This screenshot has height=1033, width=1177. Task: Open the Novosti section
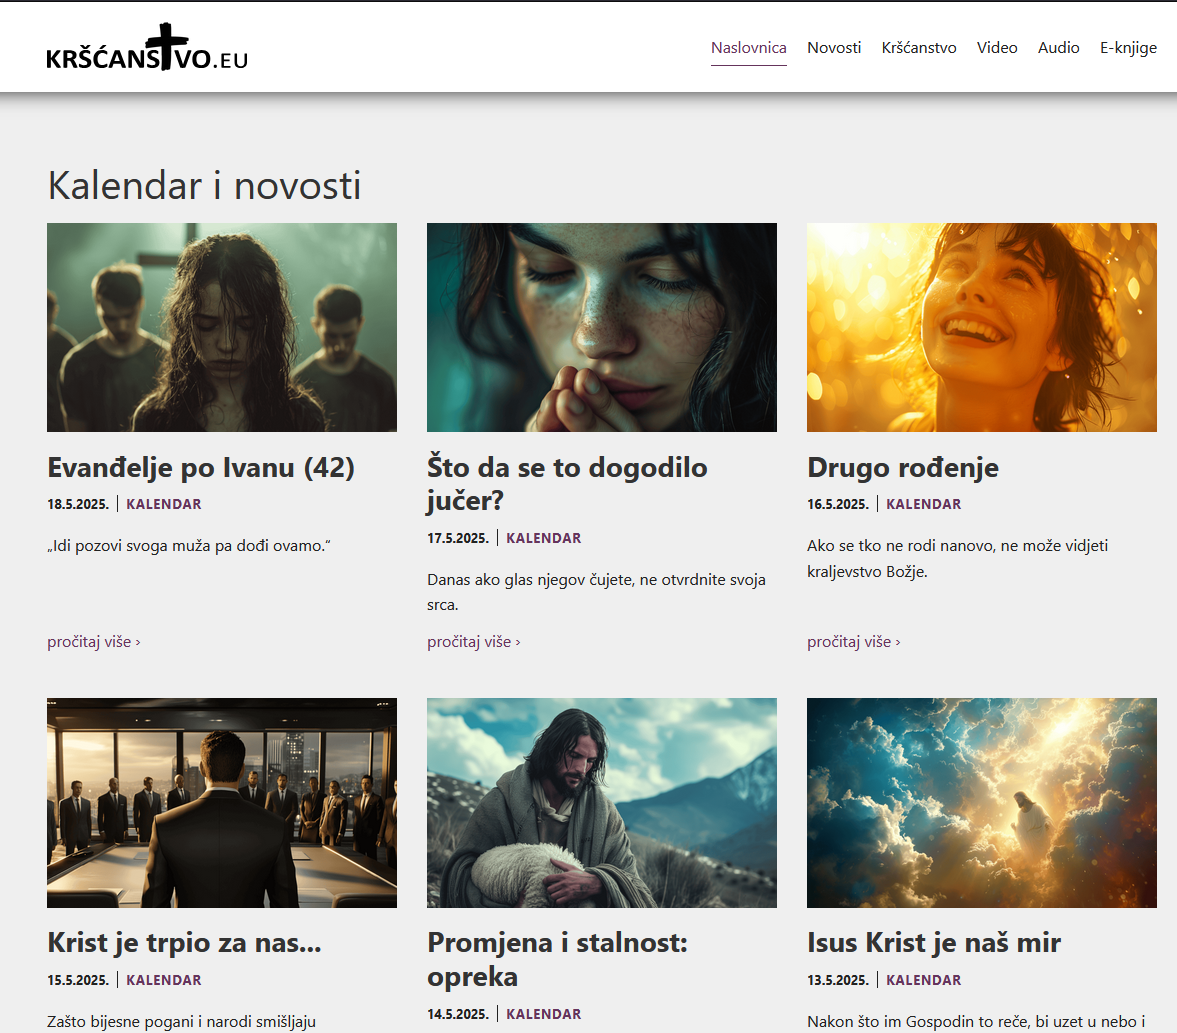point(834,47)
